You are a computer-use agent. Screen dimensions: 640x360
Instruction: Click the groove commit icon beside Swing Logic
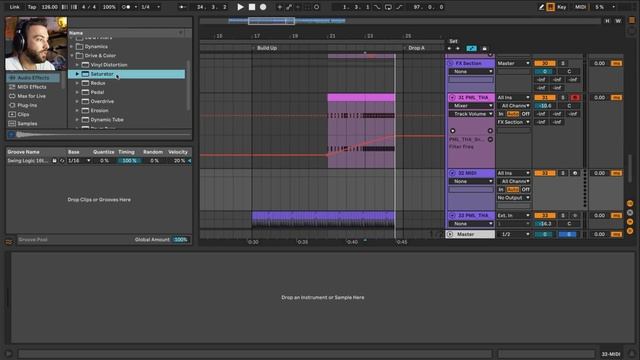click(62, 160)
